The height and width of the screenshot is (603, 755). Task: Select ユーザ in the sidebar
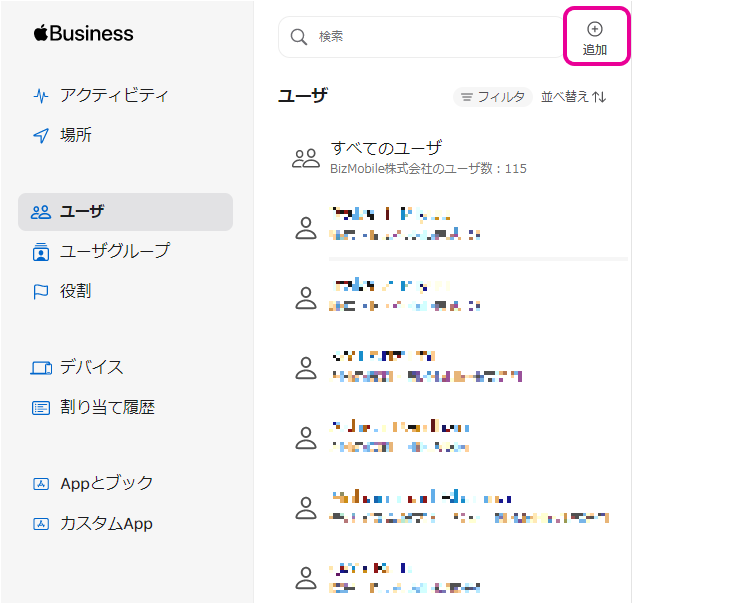pyautogui.click(x=125, y=212)
